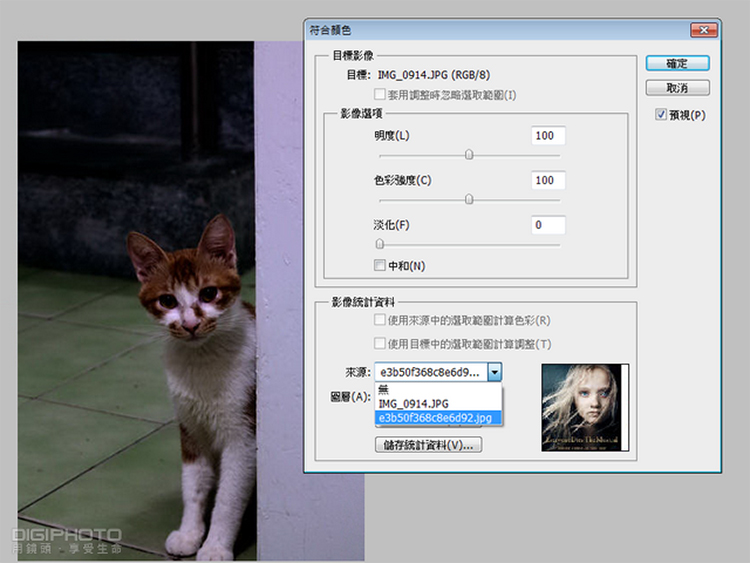Click the 色彩強度(C) slider handle

pos(469,199)
